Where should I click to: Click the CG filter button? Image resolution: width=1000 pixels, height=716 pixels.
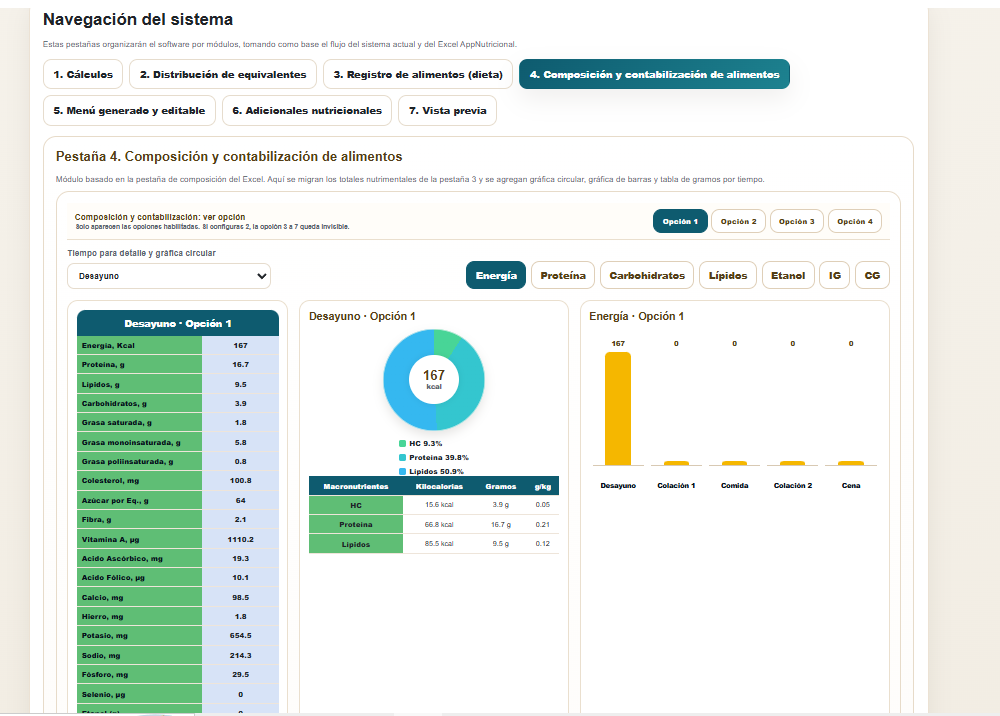(x=872, y=275)
